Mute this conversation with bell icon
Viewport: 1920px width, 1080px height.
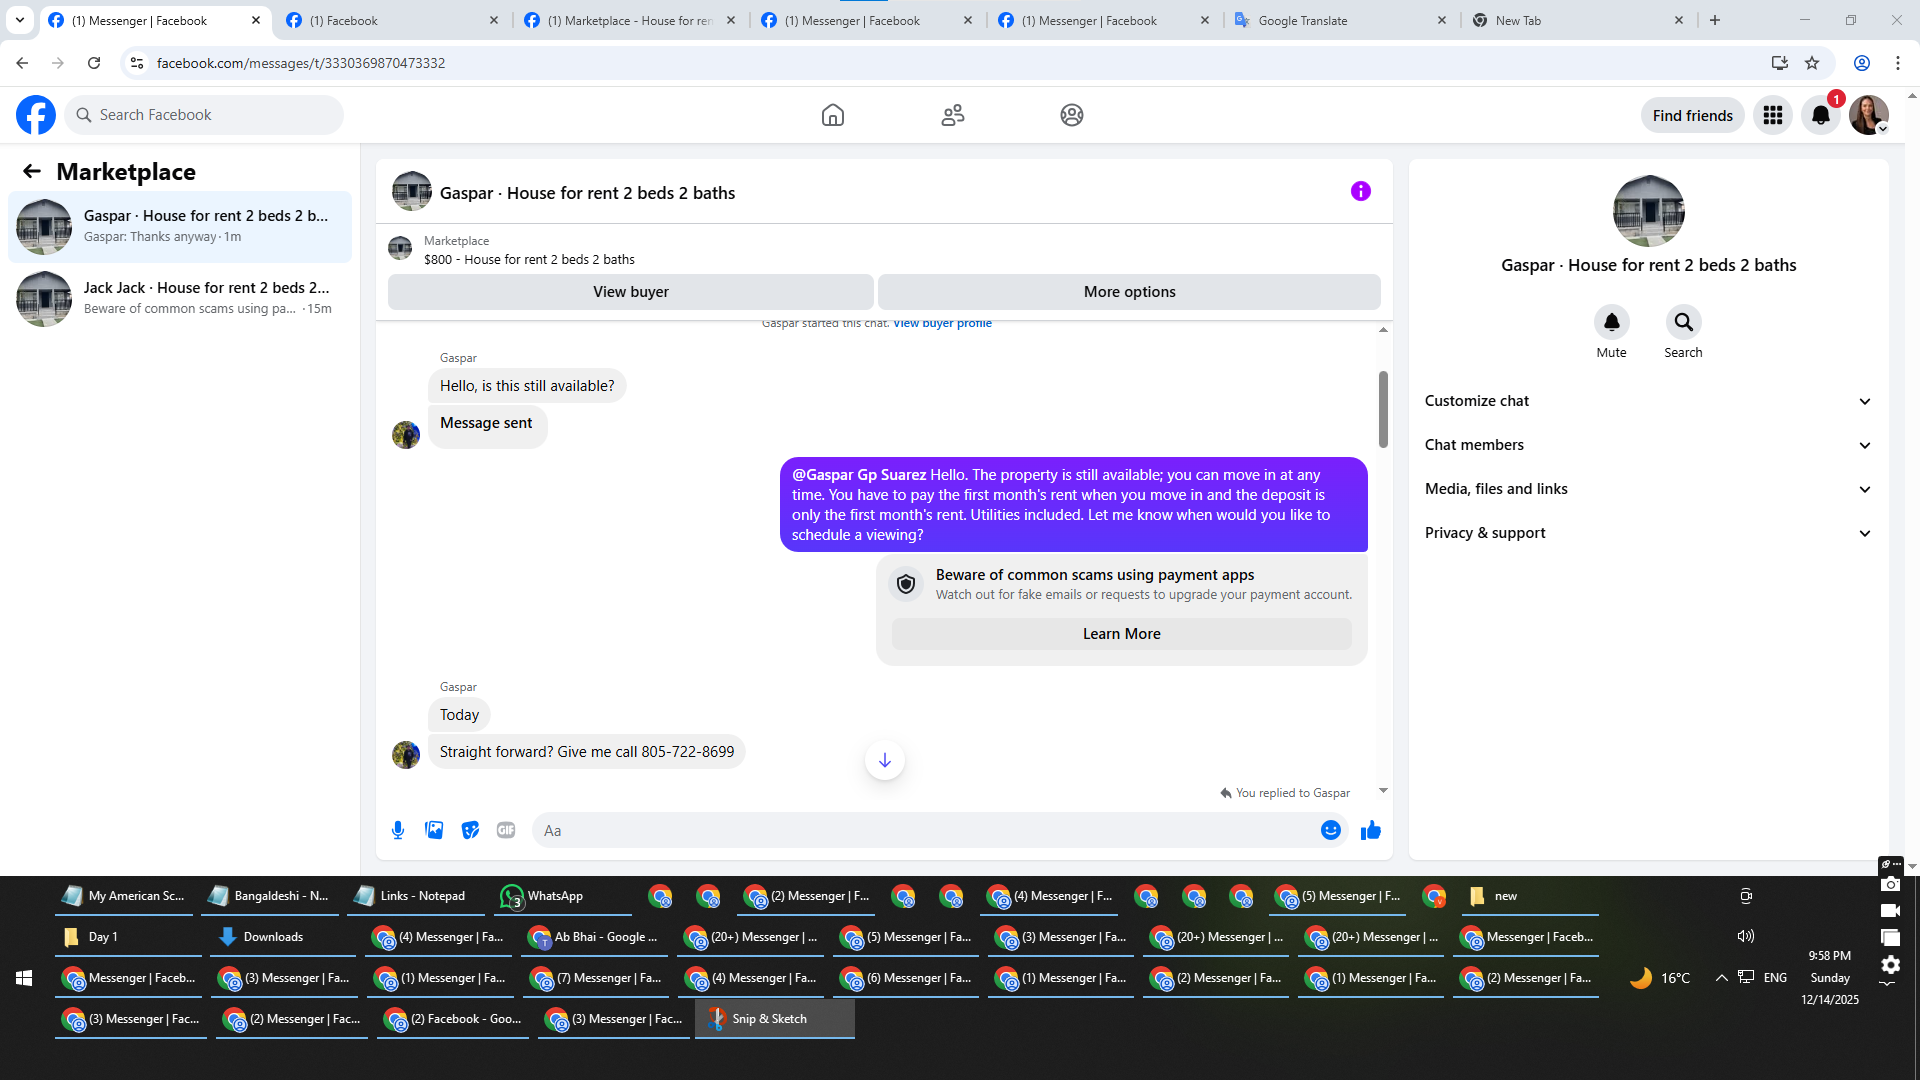pyautogui.click(x=1611, y=322)
